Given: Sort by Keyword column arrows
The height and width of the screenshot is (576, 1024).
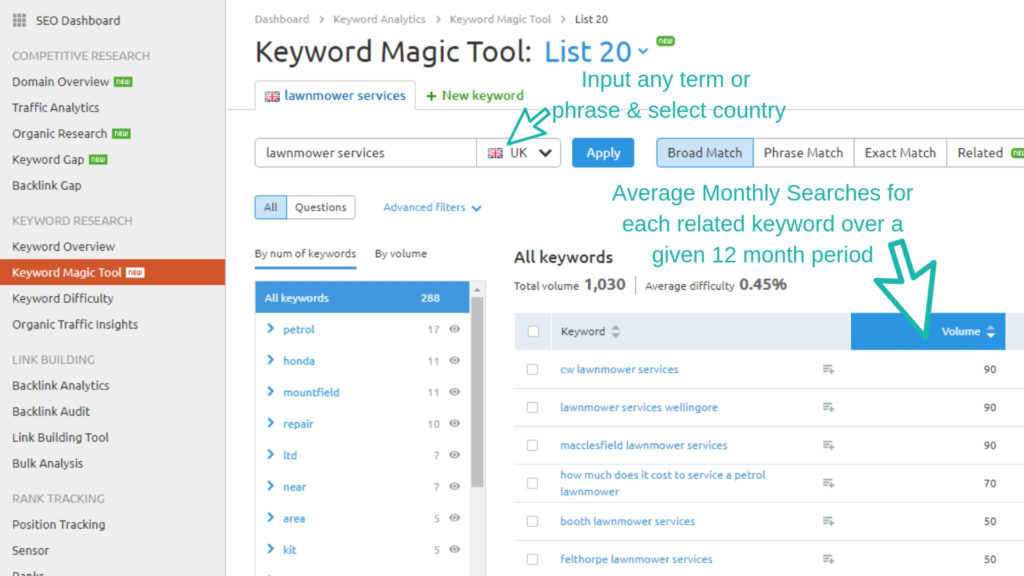Looking at the screenshot, I should [x=615, y=331].
